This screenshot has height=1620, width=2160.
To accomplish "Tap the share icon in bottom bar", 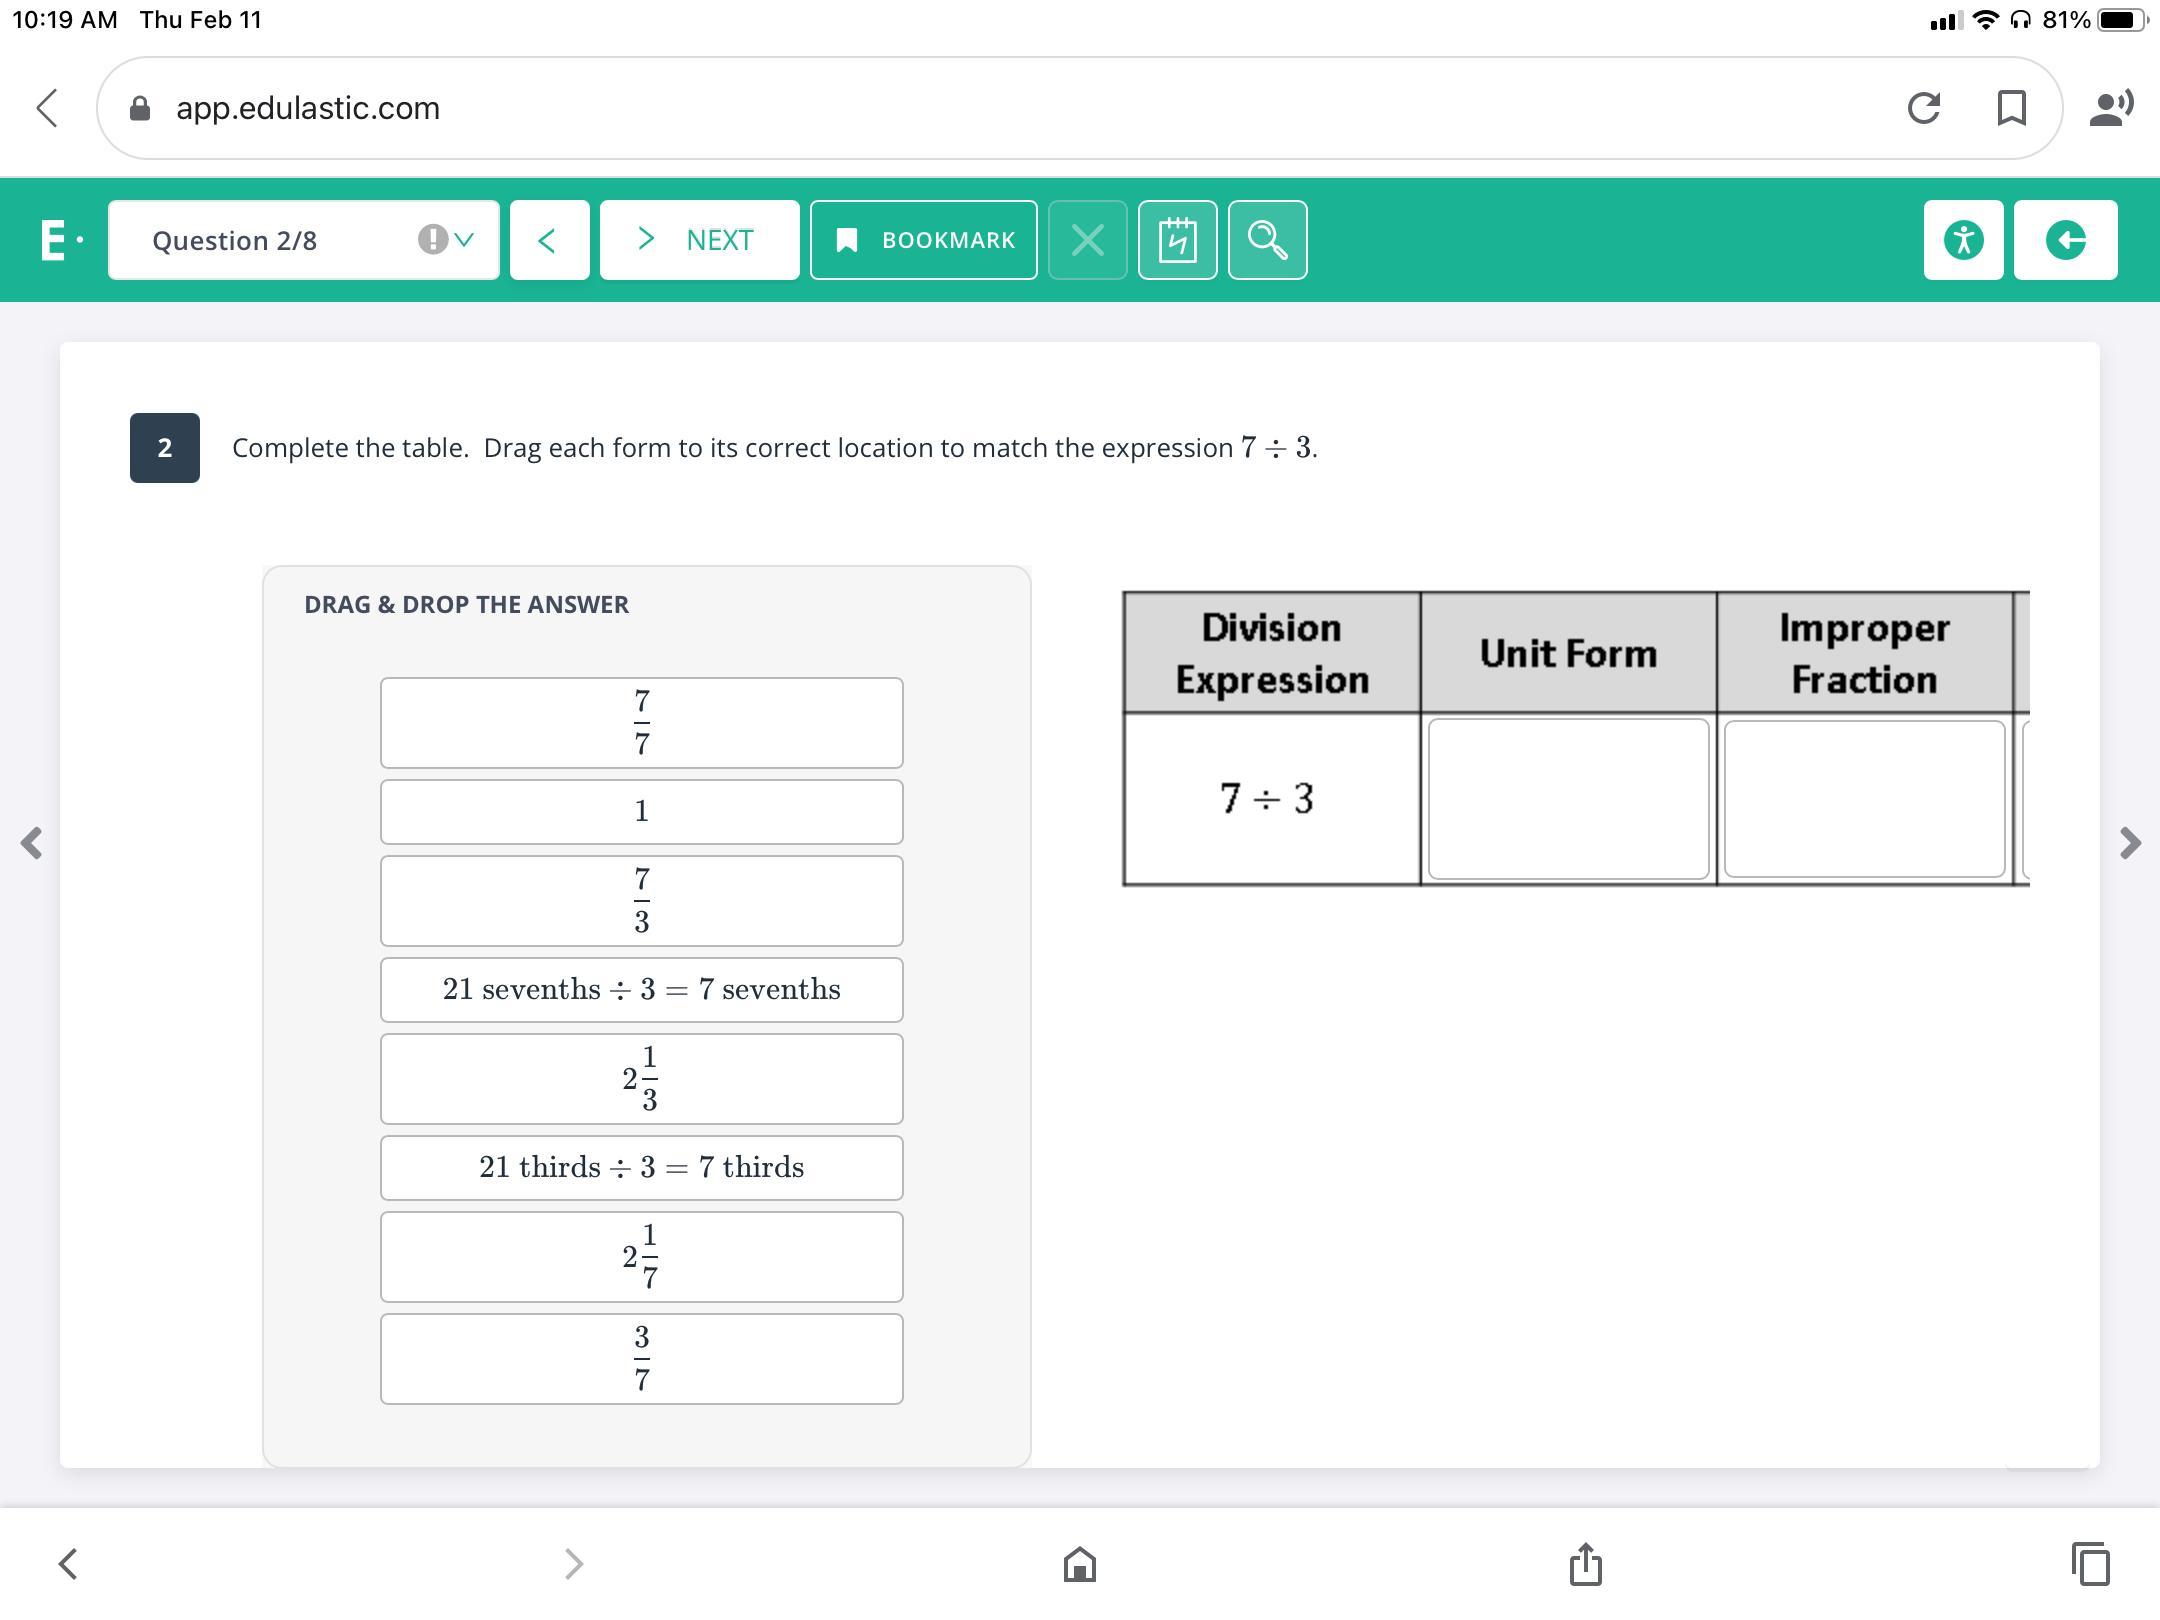I will (x=1585, y=1564).
